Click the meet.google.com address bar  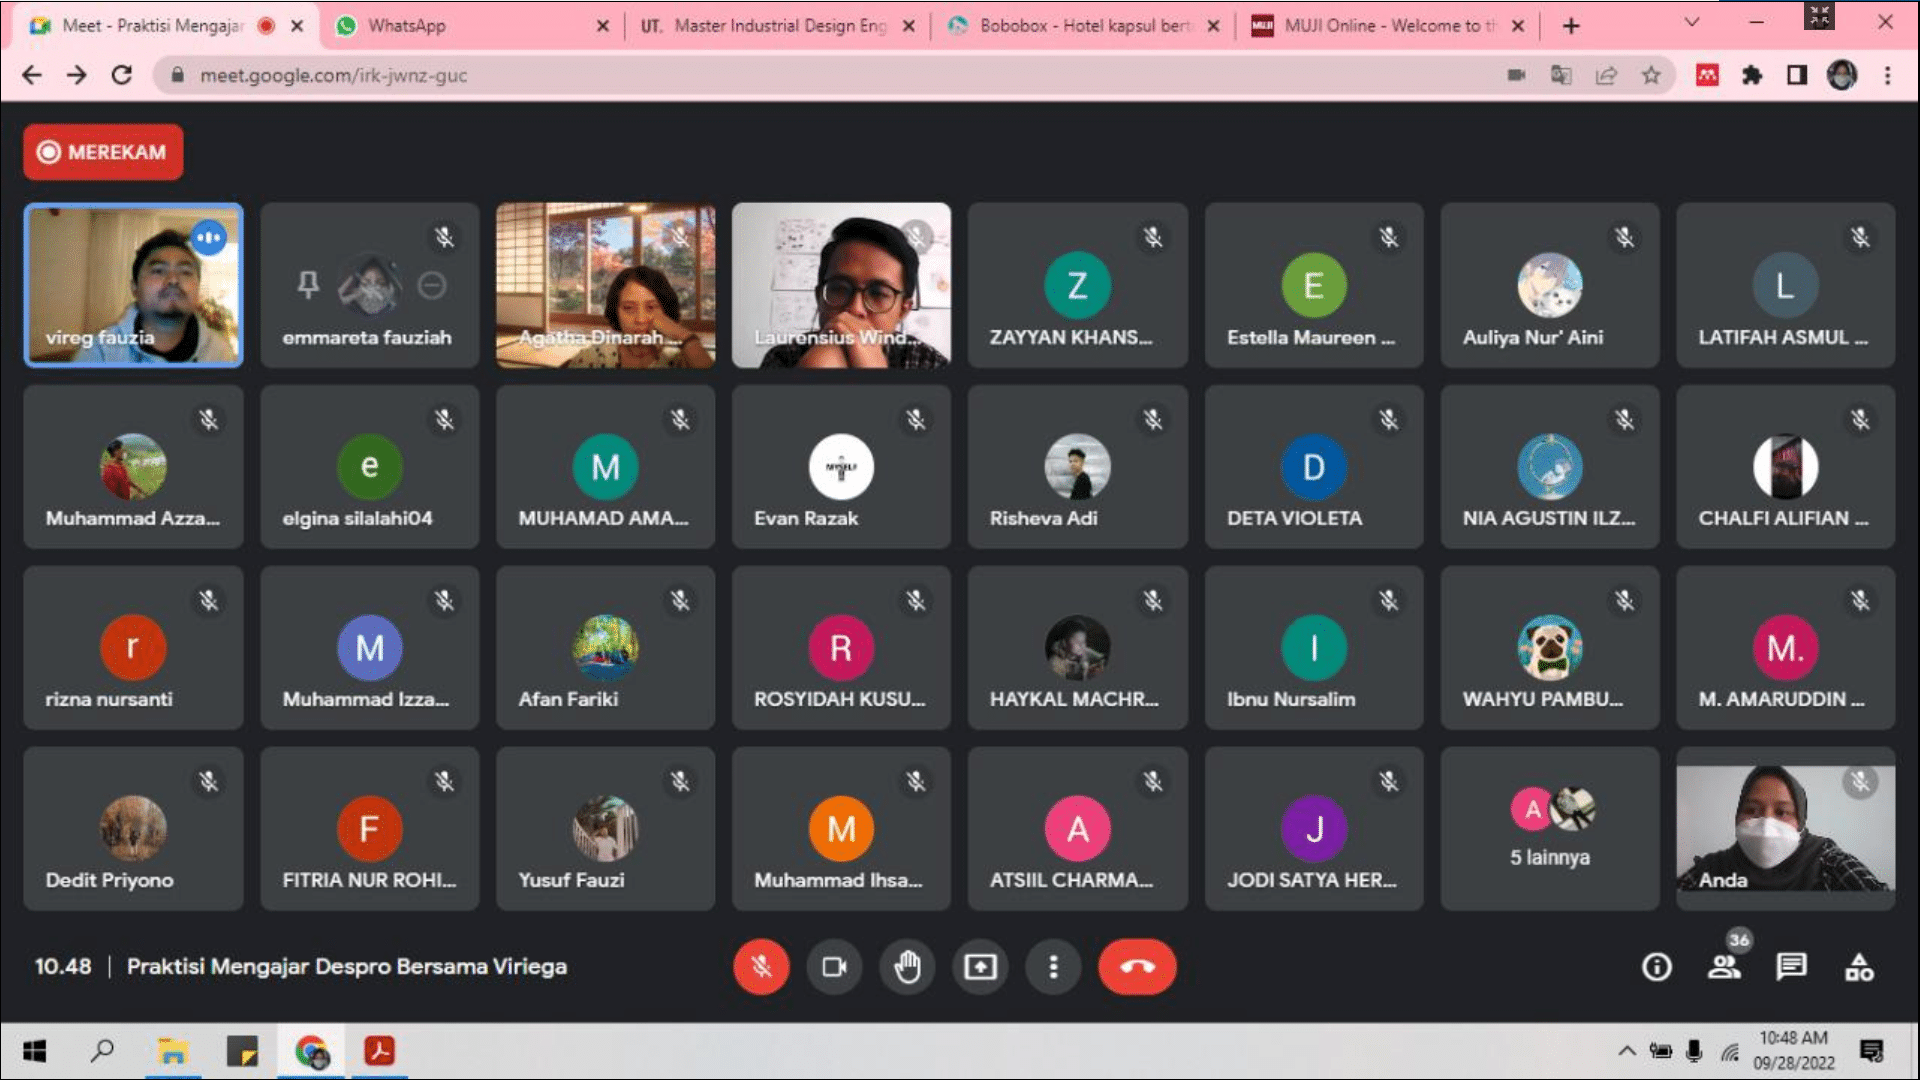click(830, 75)
